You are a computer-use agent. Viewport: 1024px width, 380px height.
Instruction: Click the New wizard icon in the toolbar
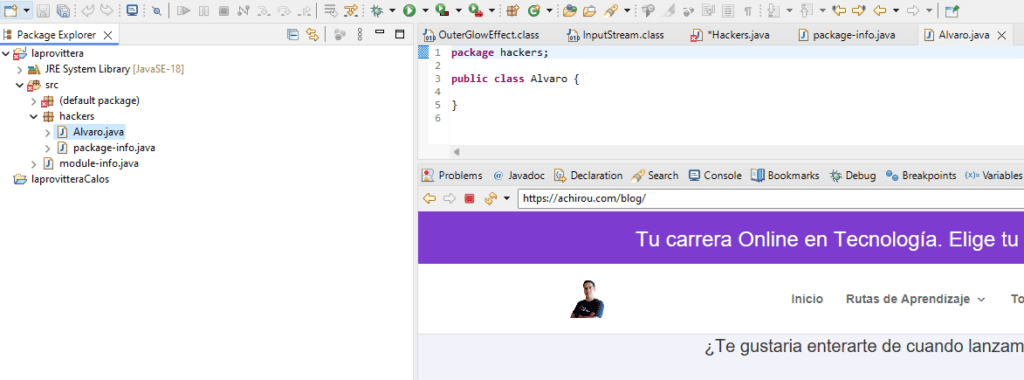(x=10, y=10)
